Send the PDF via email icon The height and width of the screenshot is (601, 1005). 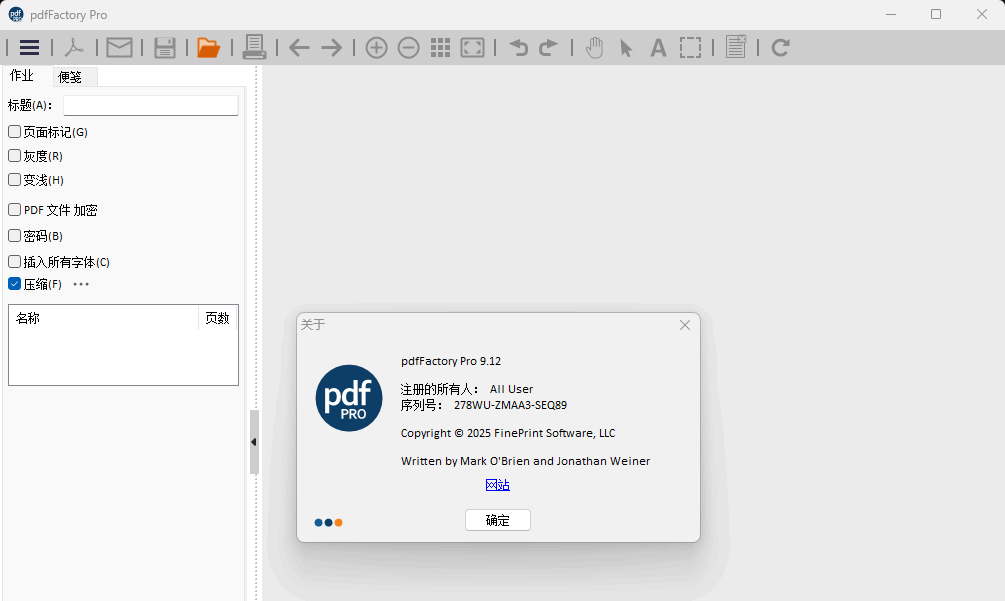click(120, 48)
